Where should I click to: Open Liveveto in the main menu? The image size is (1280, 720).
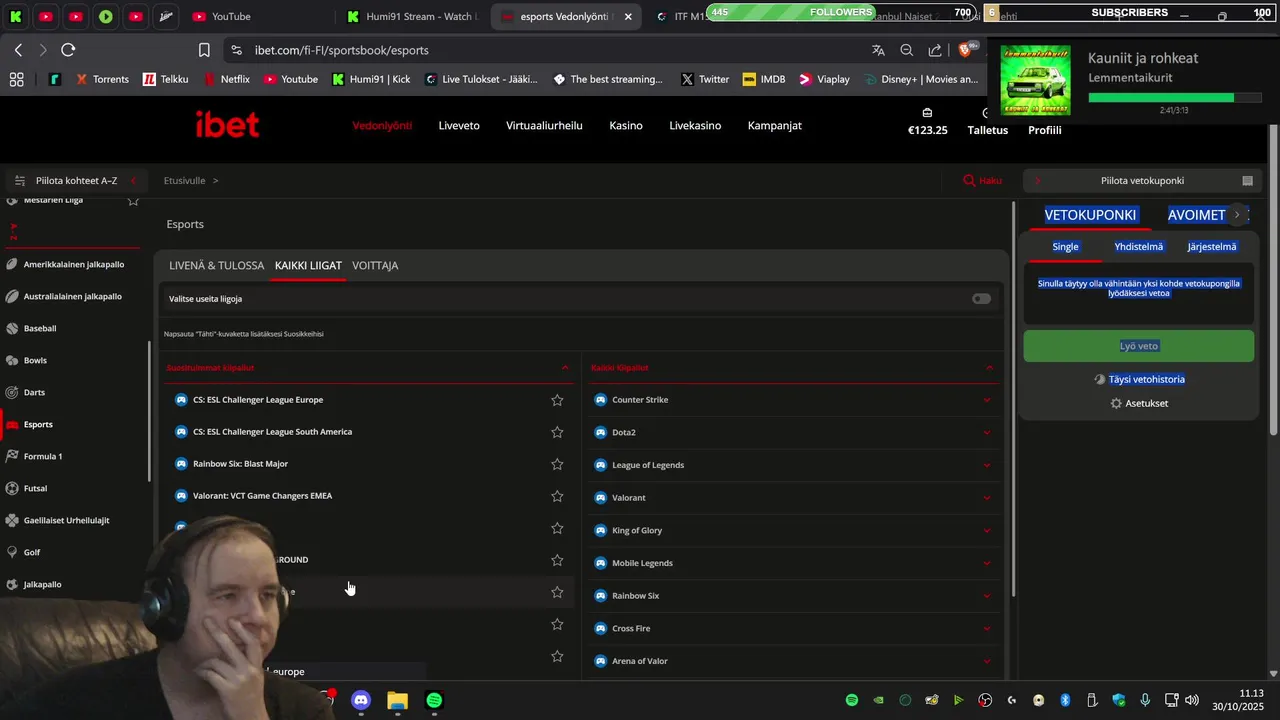click(459, 126)
